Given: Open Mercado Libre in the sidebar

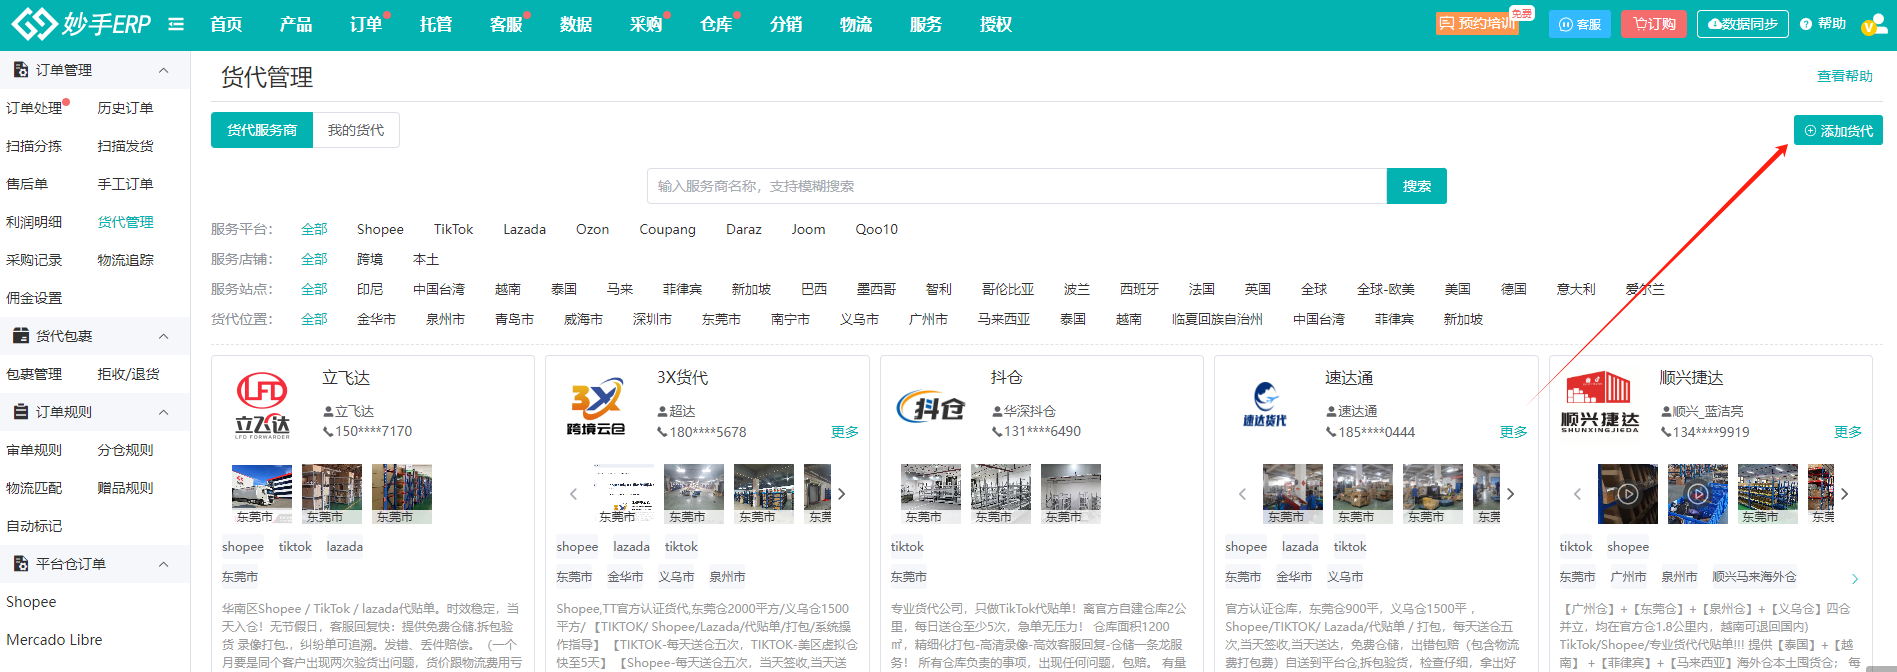Looking at the screenshot, I should pos(54,640).
